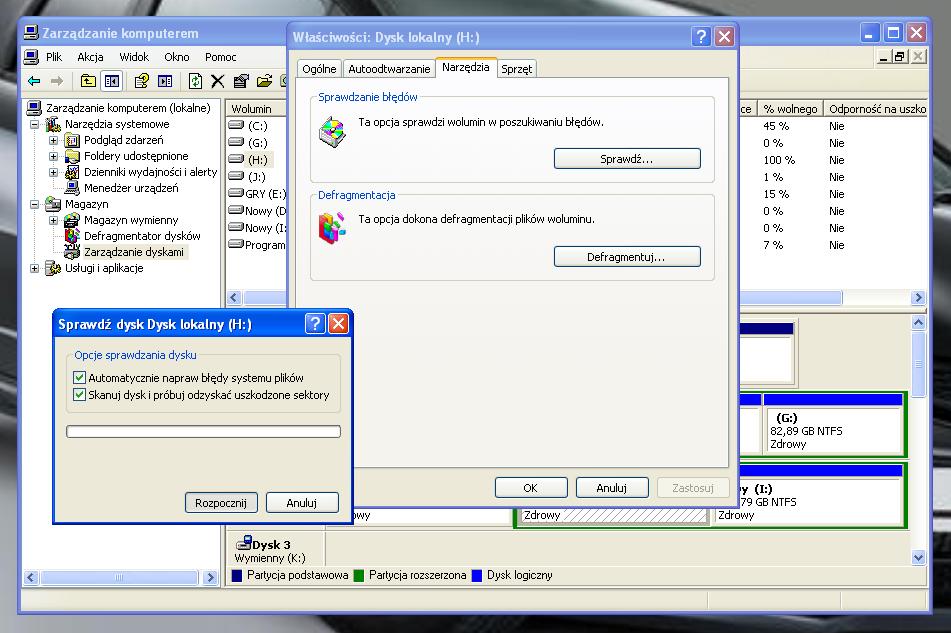Viewport: 951px width, 633px height.
Task: Click Anuluj in the Właściwości dialog
Action: 612,488
